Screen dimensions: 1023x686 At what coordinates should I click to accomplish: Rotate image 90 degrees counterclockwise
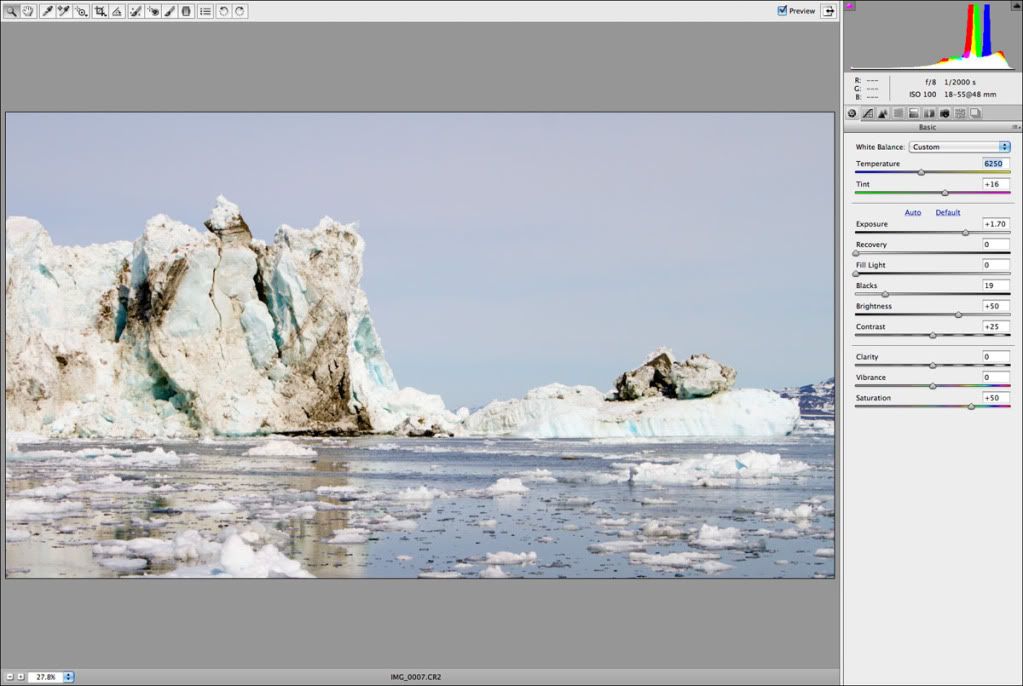pos(223,11)
